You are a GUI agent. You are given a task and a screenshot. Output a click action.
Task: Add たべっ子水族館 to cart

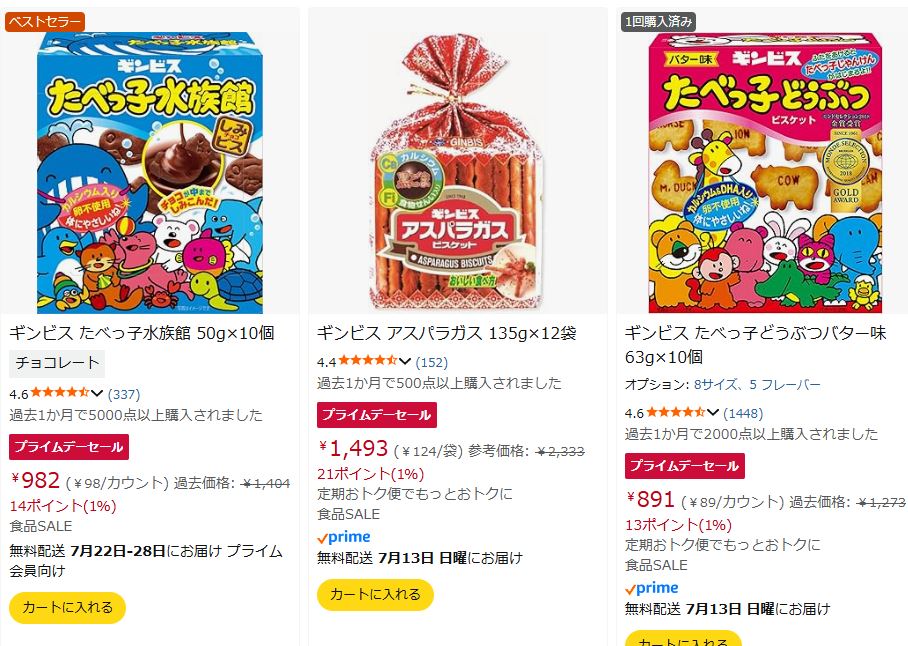[67, 608]
